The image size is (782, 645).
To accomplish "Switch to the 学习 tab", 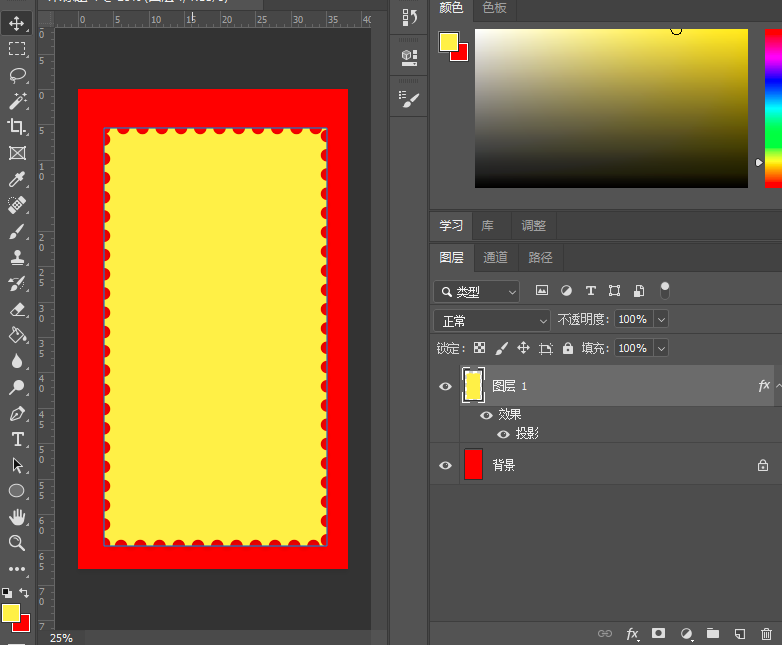I will [451, 225].
